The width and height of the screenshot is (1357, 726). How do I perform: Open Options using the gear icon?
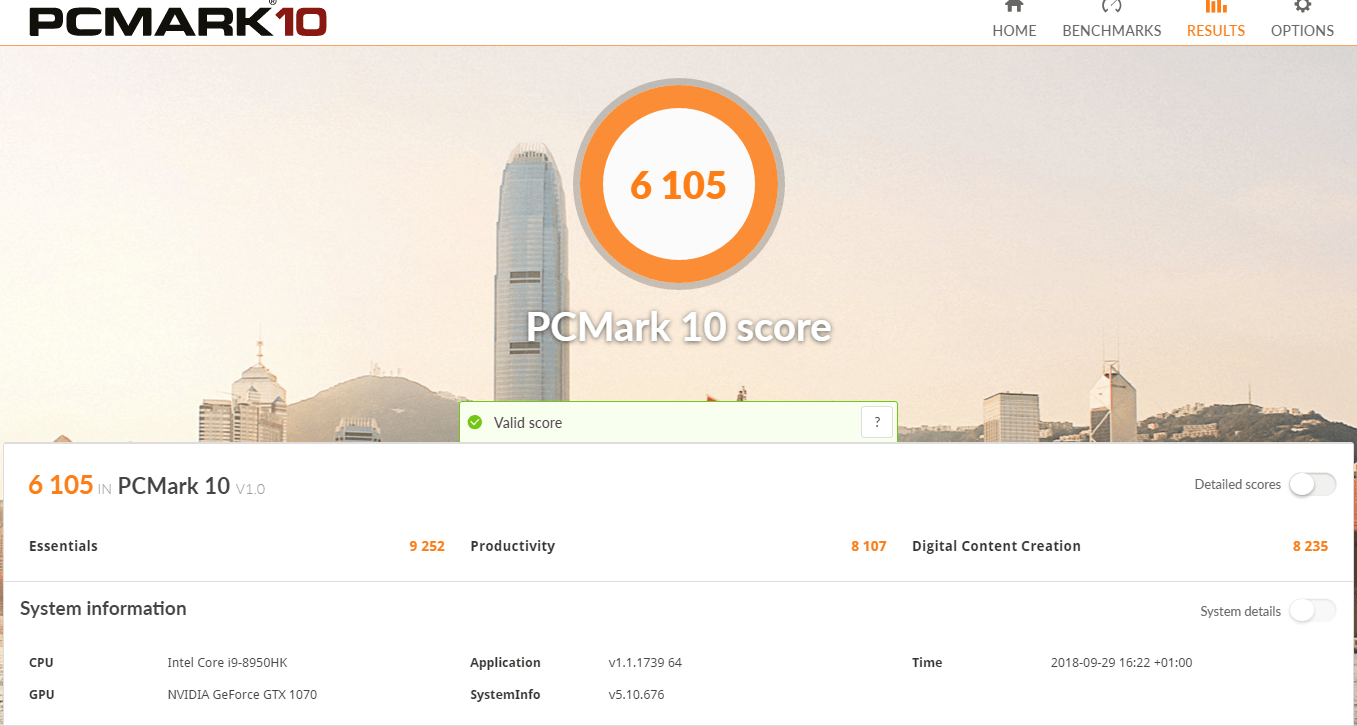pyautogui.click(x=1302, y=6)
